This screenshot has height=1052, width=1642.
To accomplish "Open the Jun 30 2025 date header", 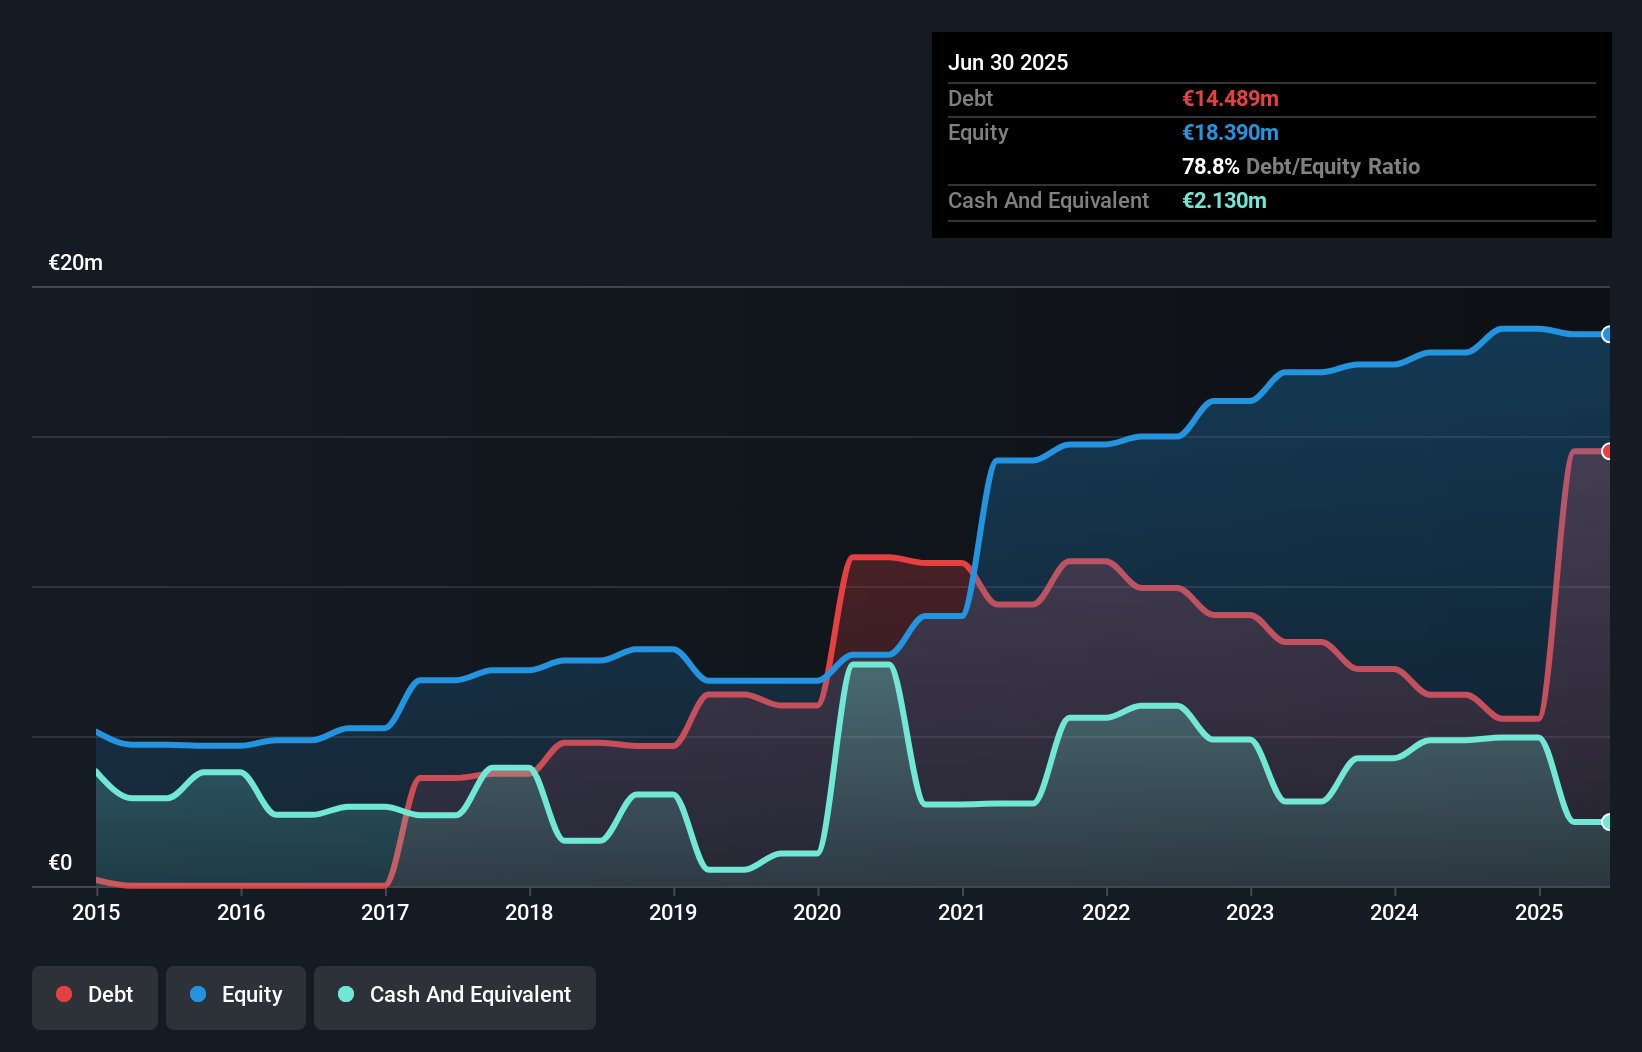I will [1008, 62].
